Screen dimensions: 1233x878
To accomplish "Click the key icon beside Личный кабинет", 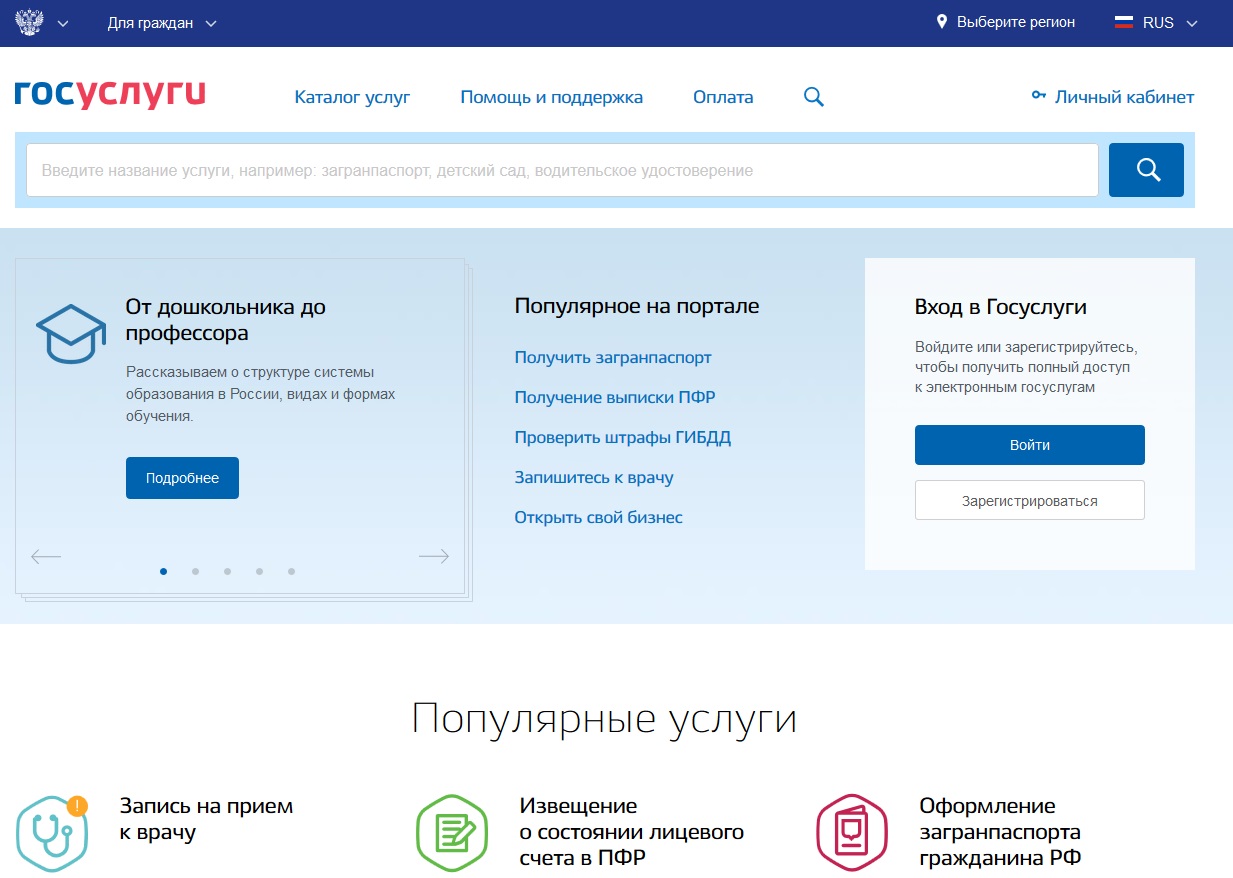I will tap(1038, 96).
